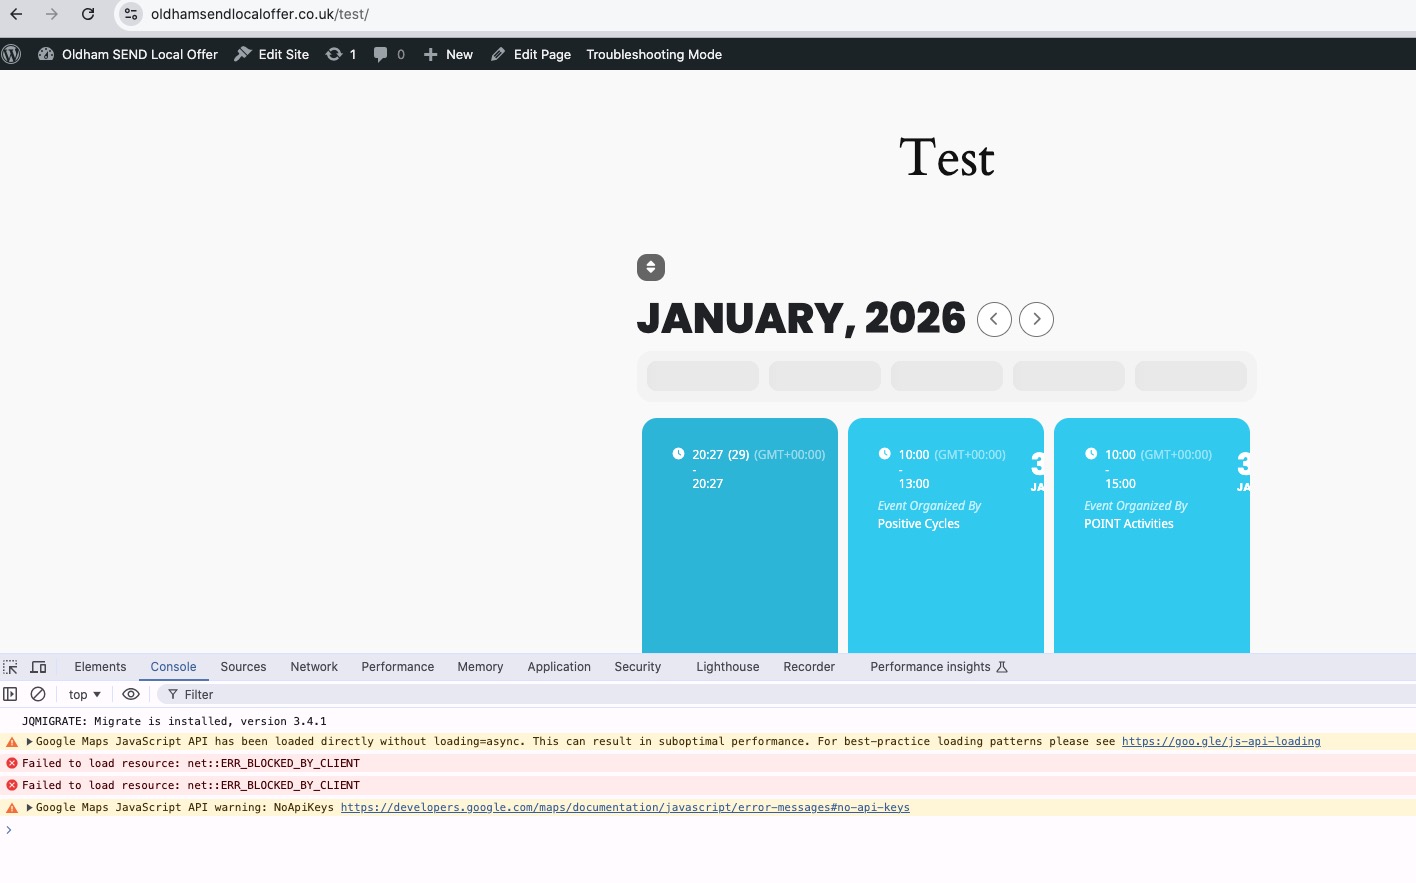Click the sort toggle icon above January
Screen dimensions: 1416x883
(x=651, y=267)
